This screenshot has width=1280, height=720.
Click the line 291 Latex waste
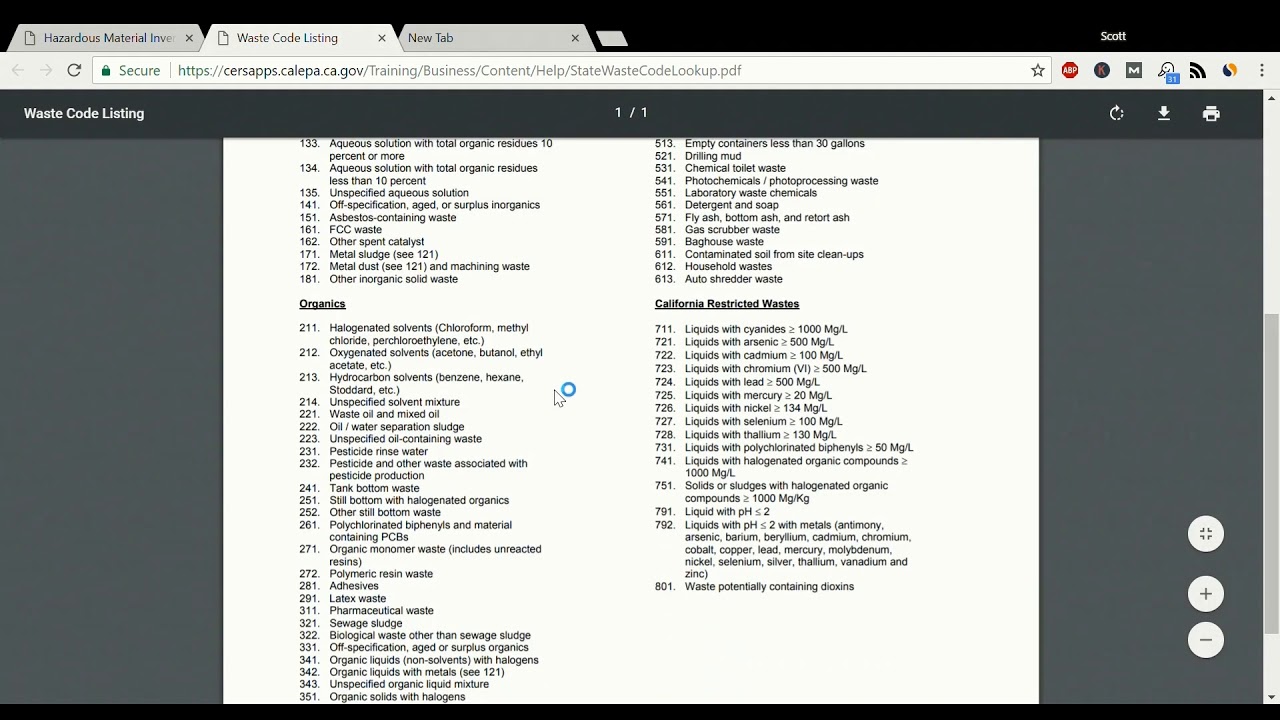pyautogui.click(x=343, y=598)
